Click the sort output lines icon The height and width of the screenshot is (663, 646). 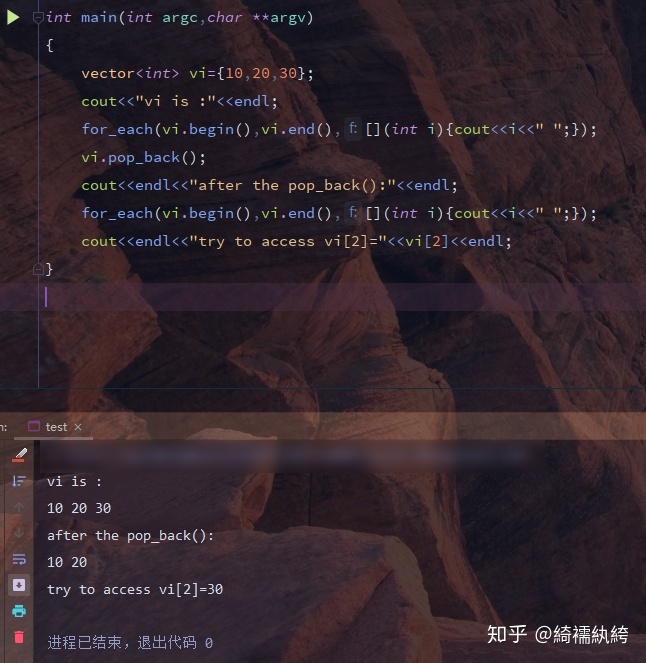point(19,481)
